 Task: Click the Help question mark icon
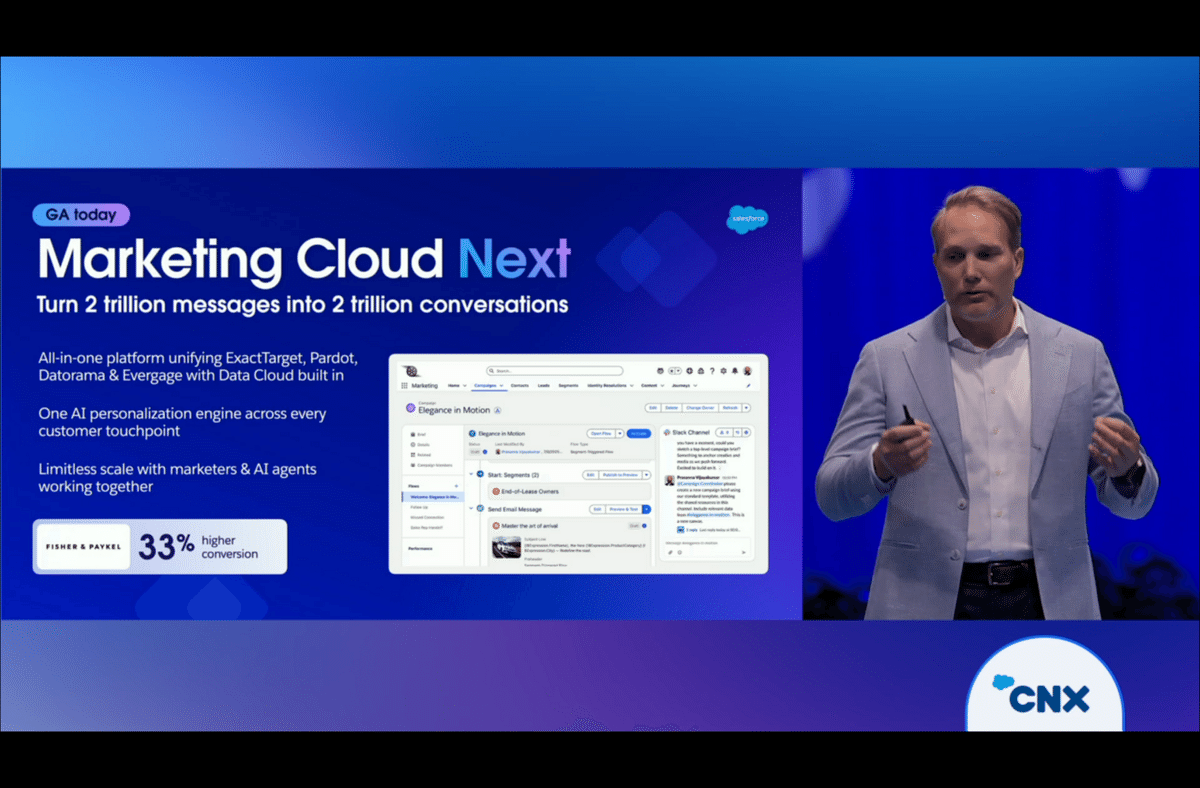(x=712, y=371)
